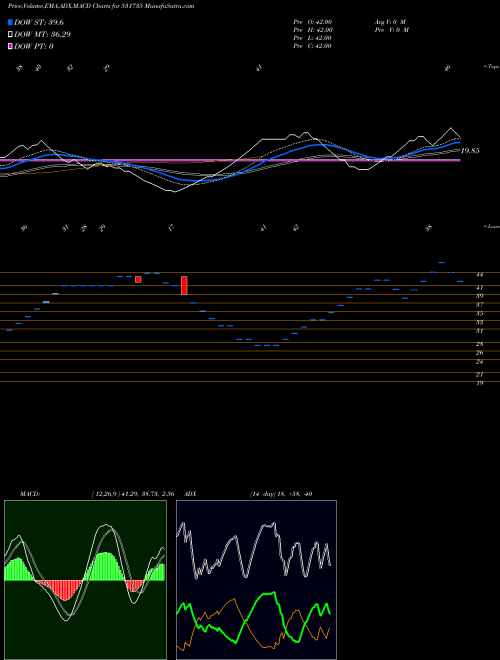The width and height of the screenshot is (500, 660).
Task: Click the 19.85 value label on EMA chart
Action: tap(470, 151)
